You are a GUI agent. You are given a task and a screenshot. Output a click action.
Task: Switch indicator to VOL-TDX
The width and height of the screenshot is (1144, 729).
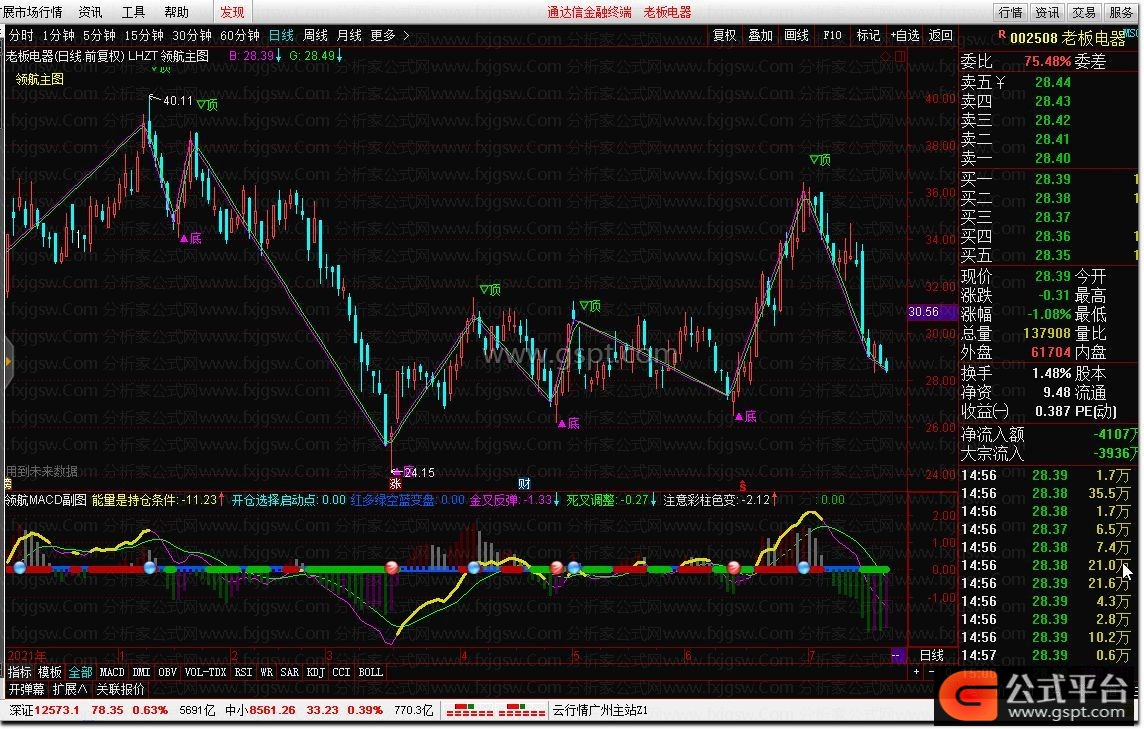pyautogui.click(x=205, y=672)
